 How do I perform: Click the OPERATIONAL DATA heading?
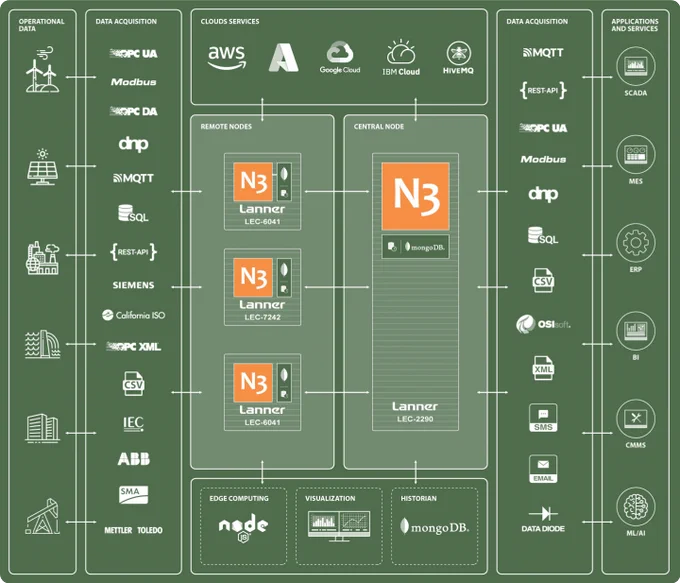41,25
